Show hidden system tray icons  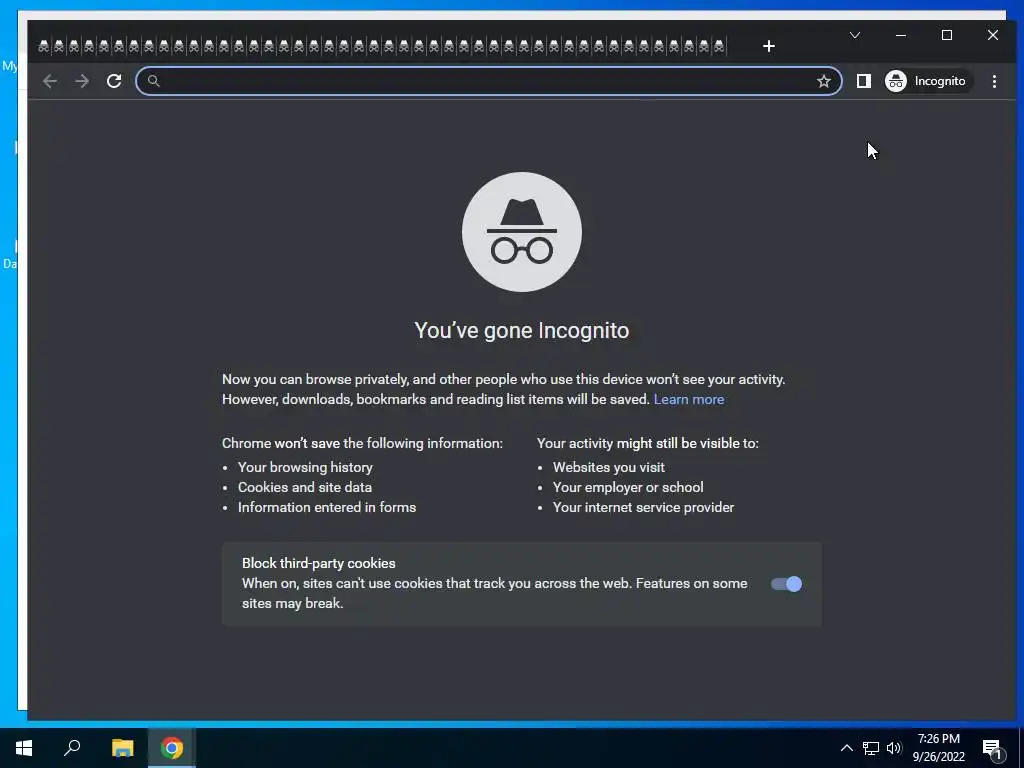846,748
